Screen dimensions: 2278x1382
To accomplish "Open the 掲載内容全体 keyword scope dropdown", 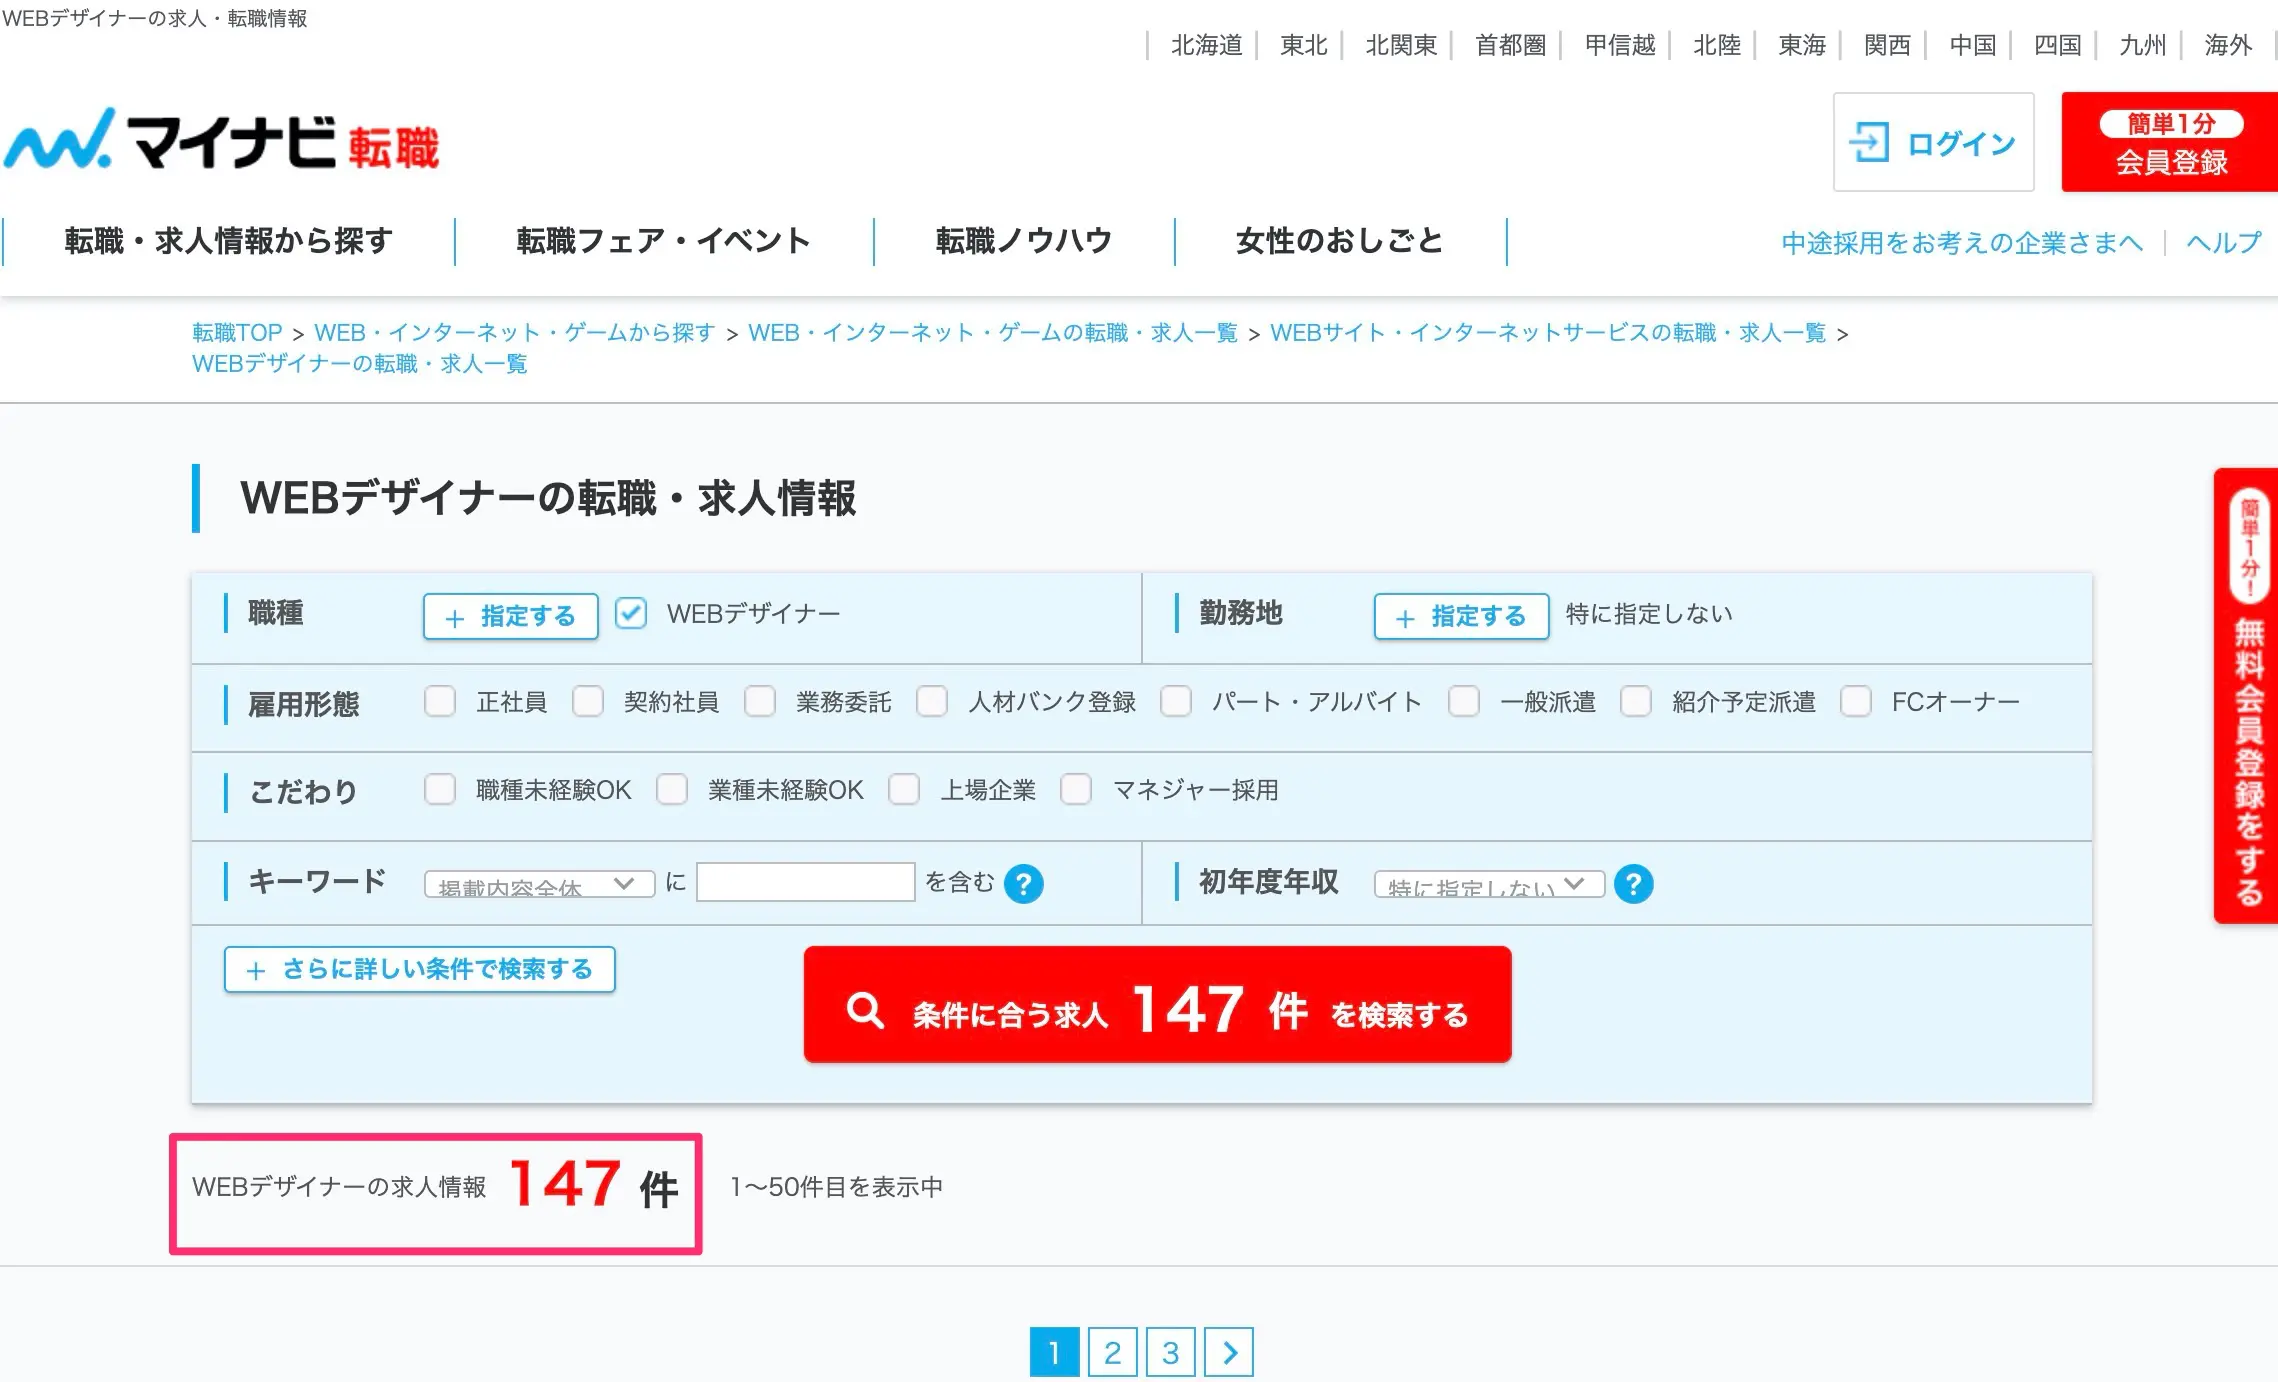I will point(539,884).
